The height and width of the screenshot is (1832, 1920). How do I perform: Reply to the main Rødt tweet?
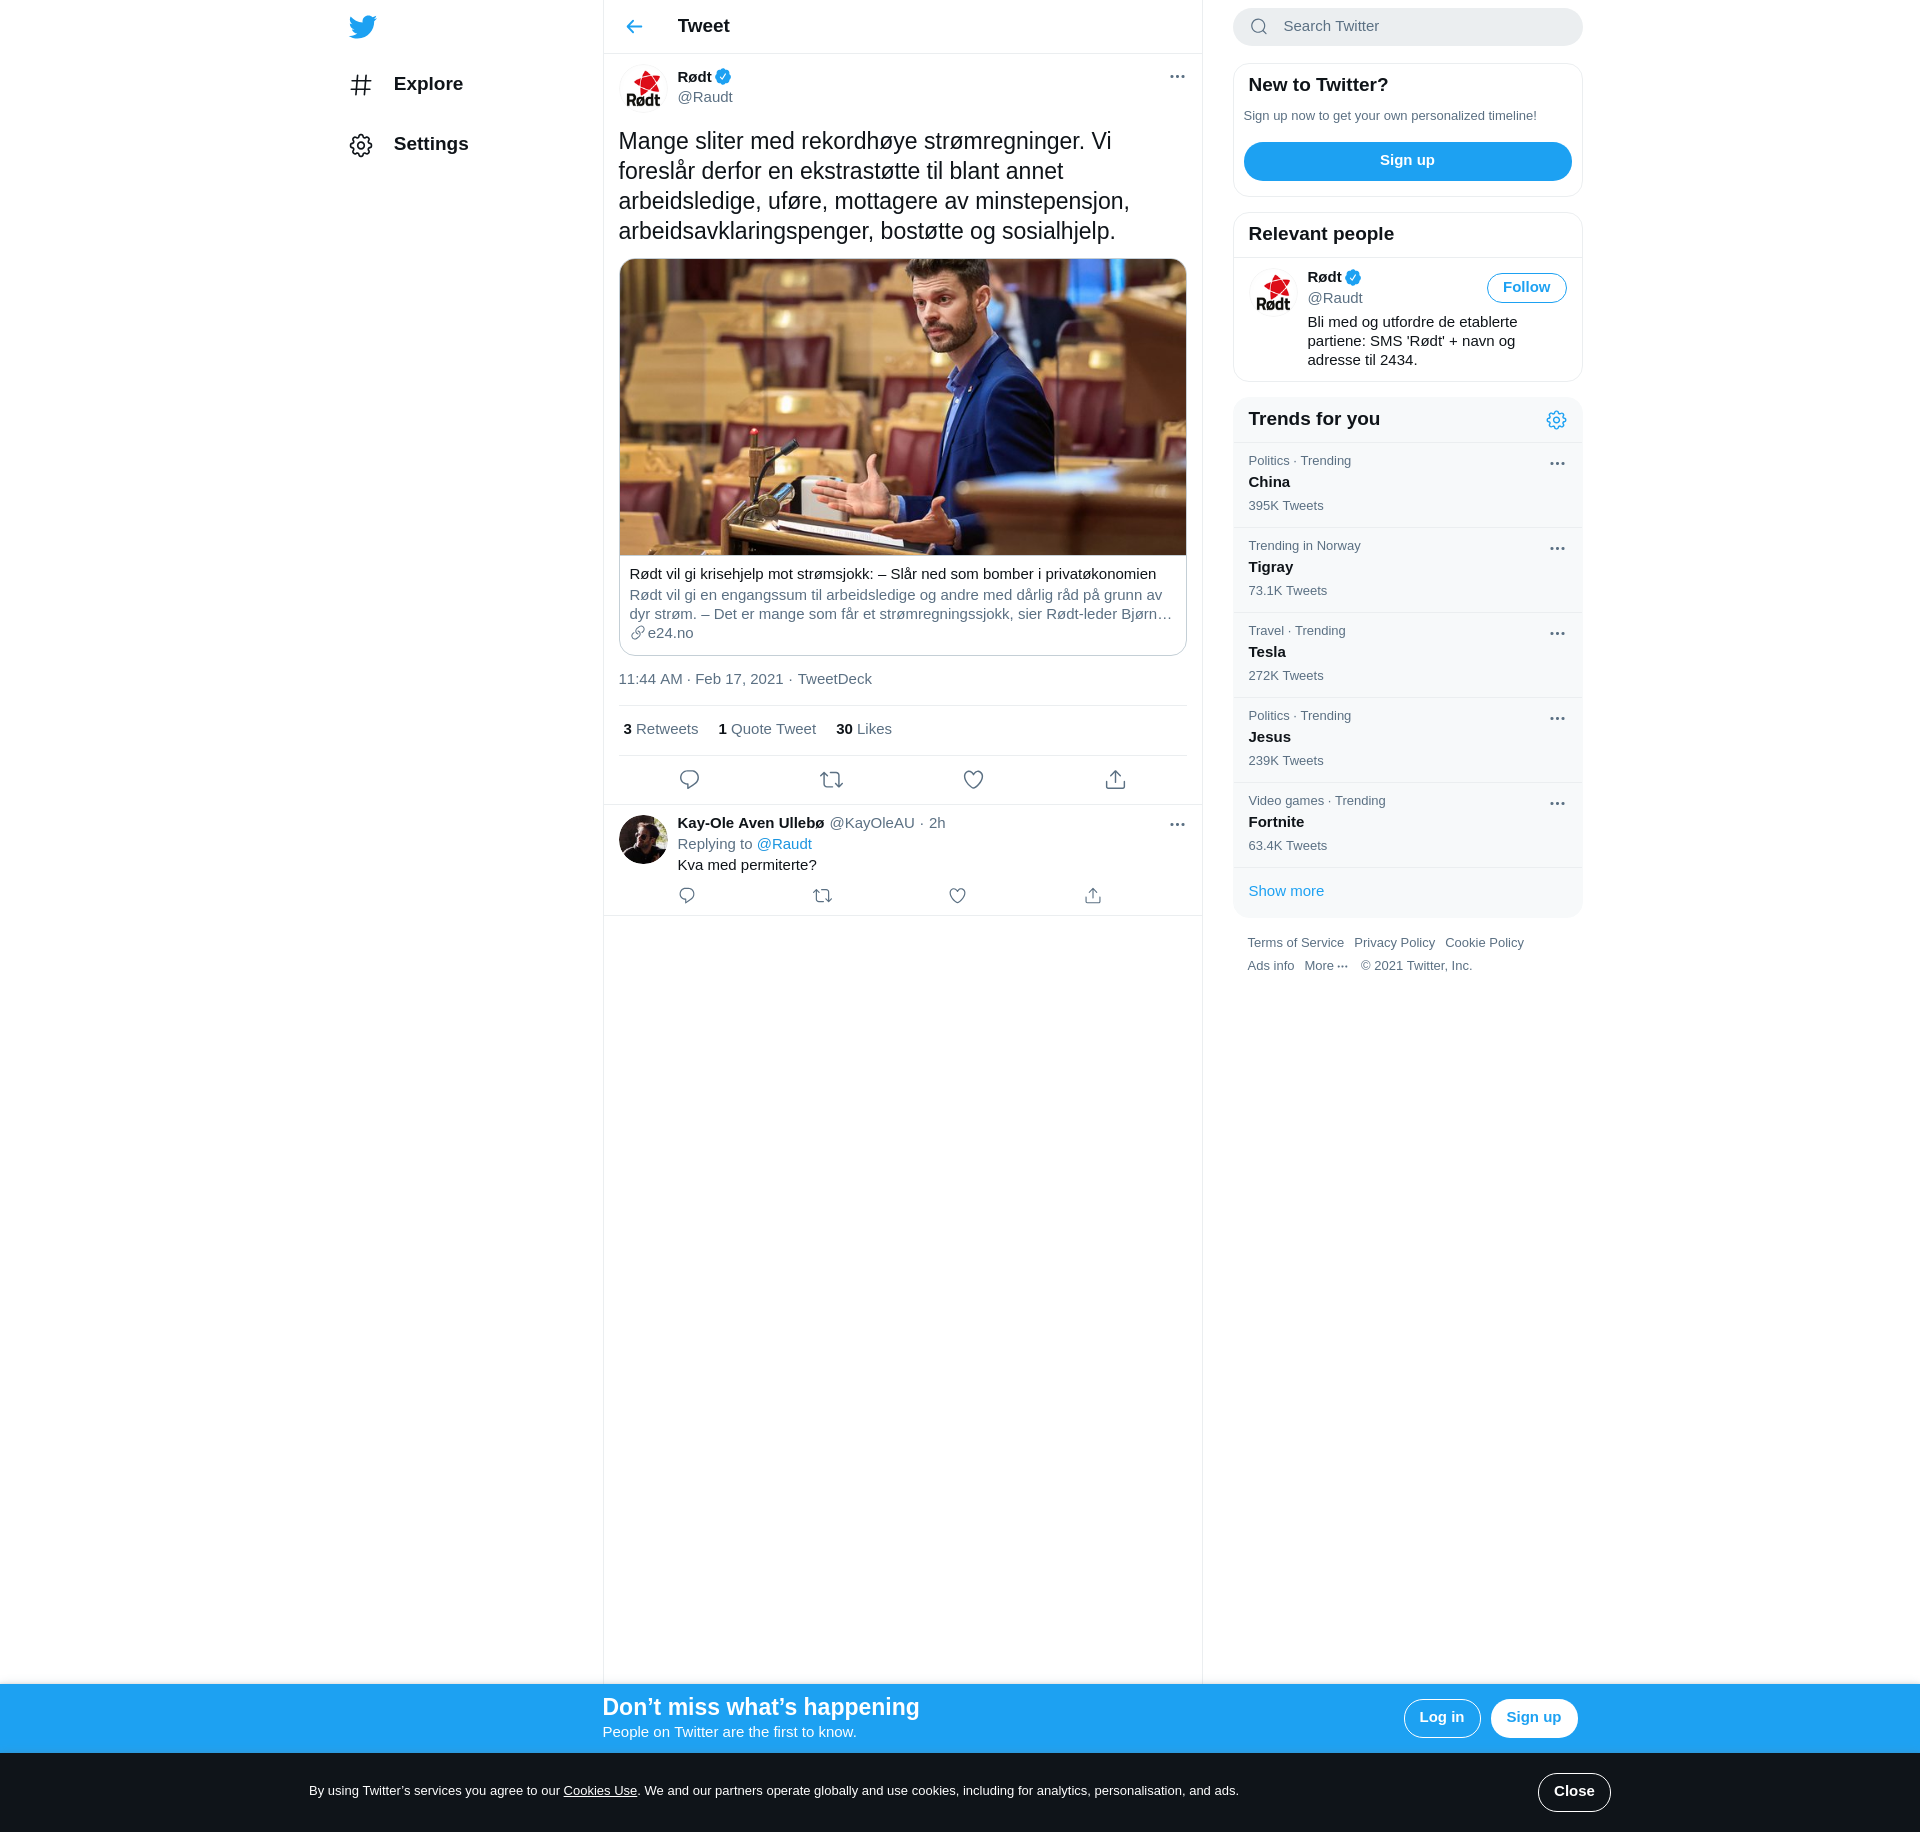point(689,780)
